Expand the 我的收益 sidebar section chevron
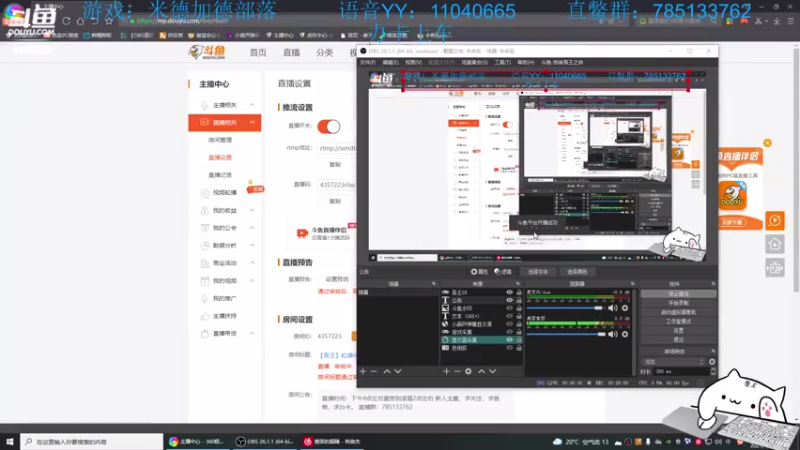This screenshot has width=800, height=450. point(252,210)
